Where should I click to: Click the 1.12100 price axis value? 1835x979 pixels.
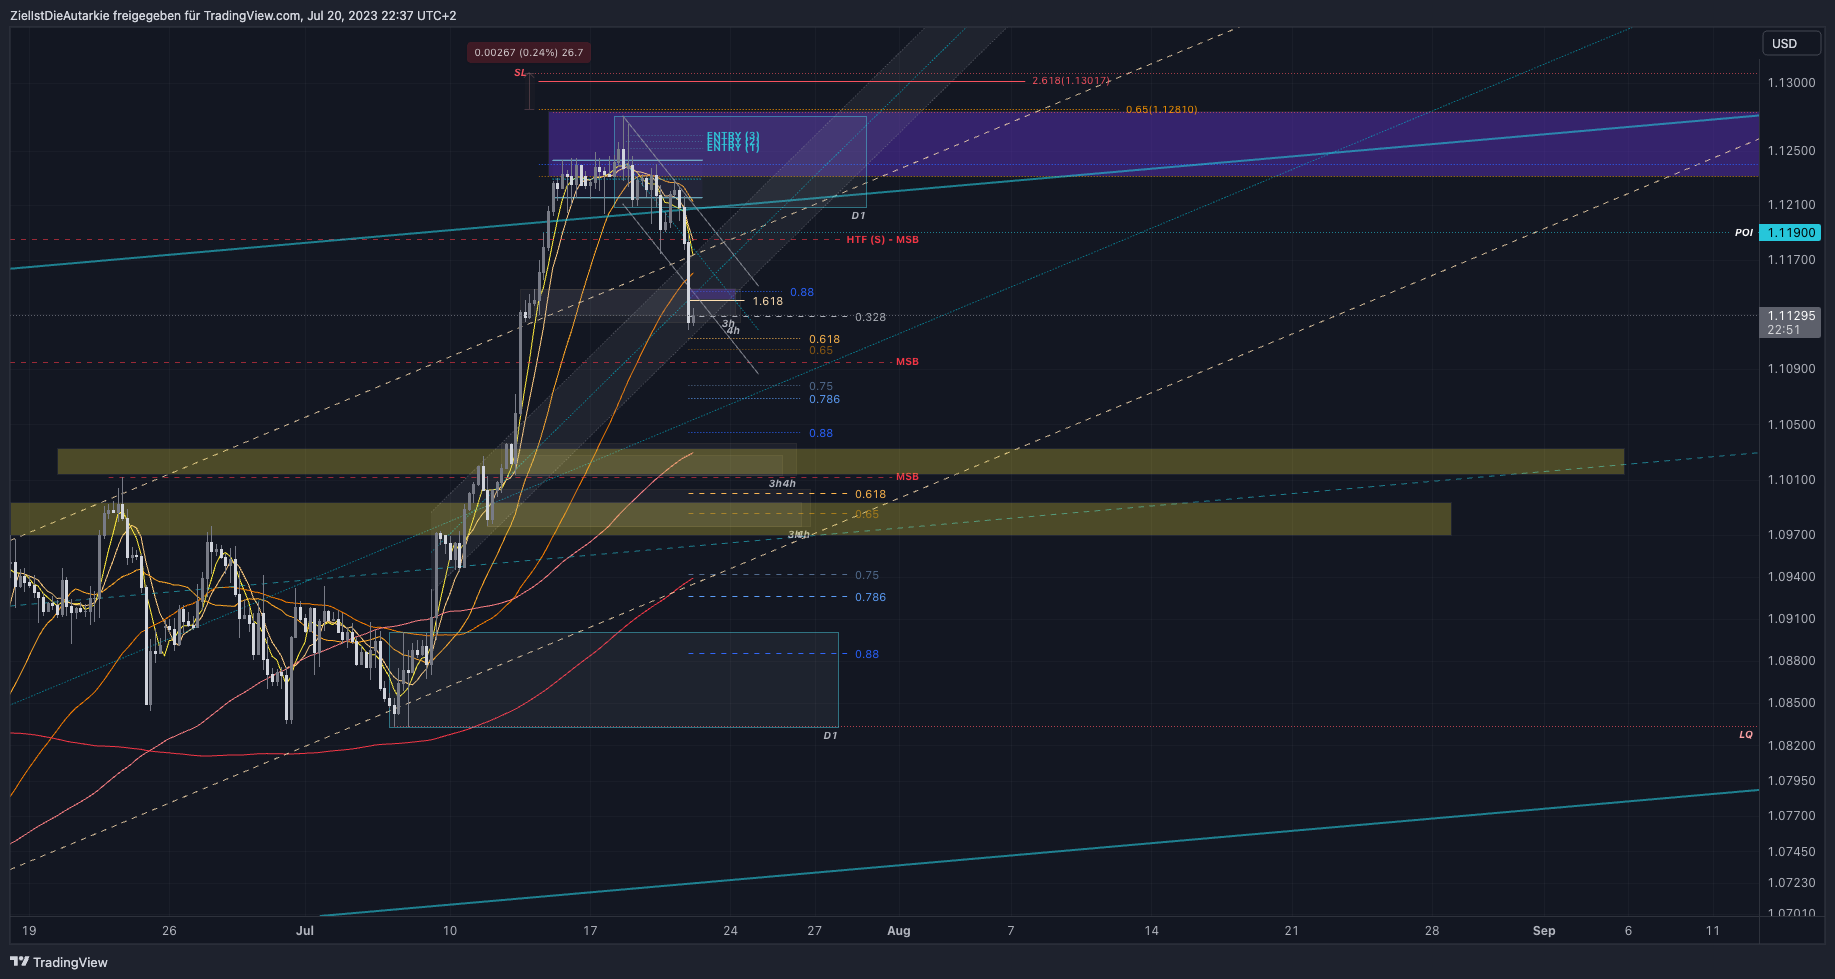tap(1791, 205)
